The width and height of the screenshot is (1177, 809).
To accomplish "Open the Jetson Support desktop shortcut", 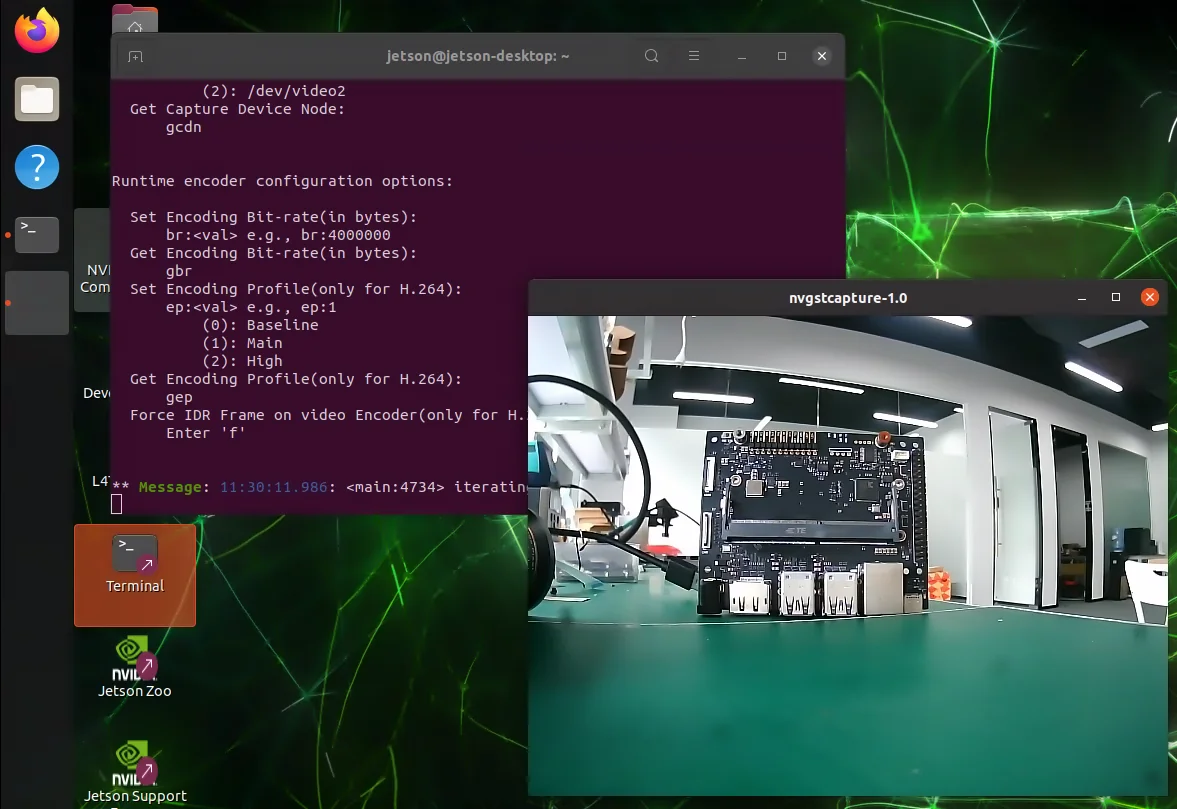I will [135, 773].
